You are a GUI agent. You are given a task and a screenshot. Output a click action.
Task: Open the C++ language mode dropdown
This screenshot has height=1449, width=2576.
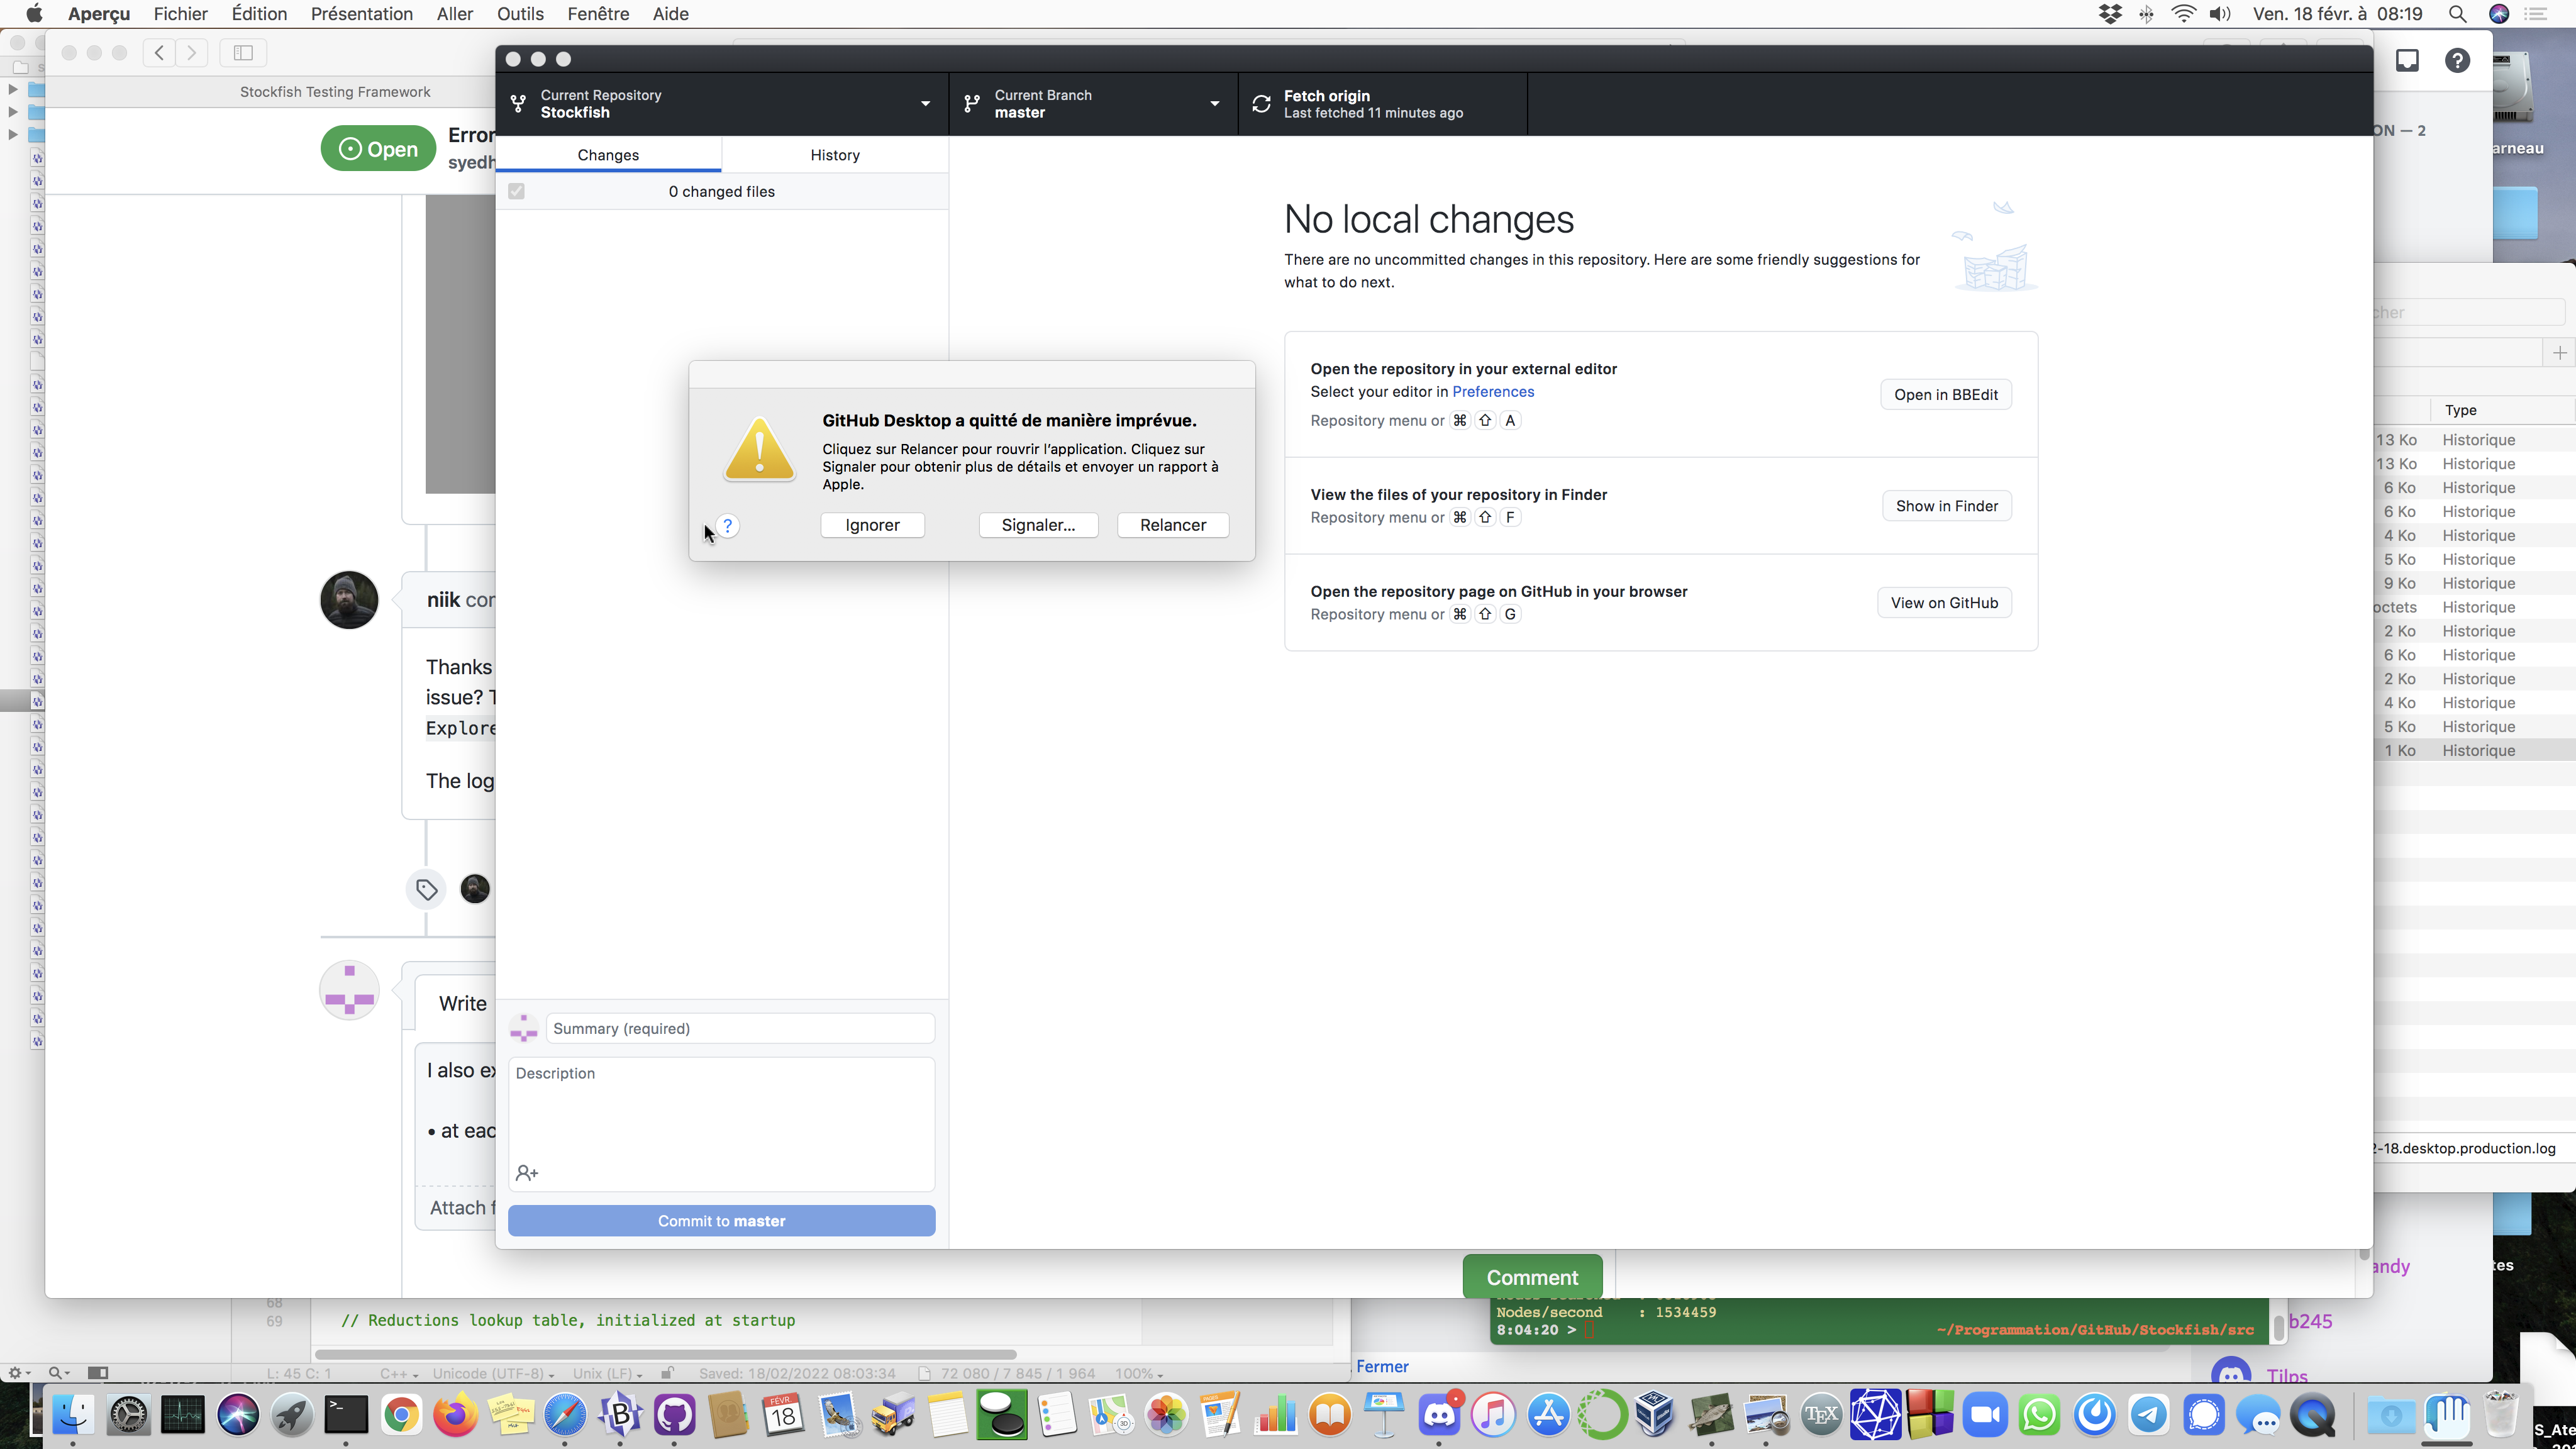point(397,1373)
